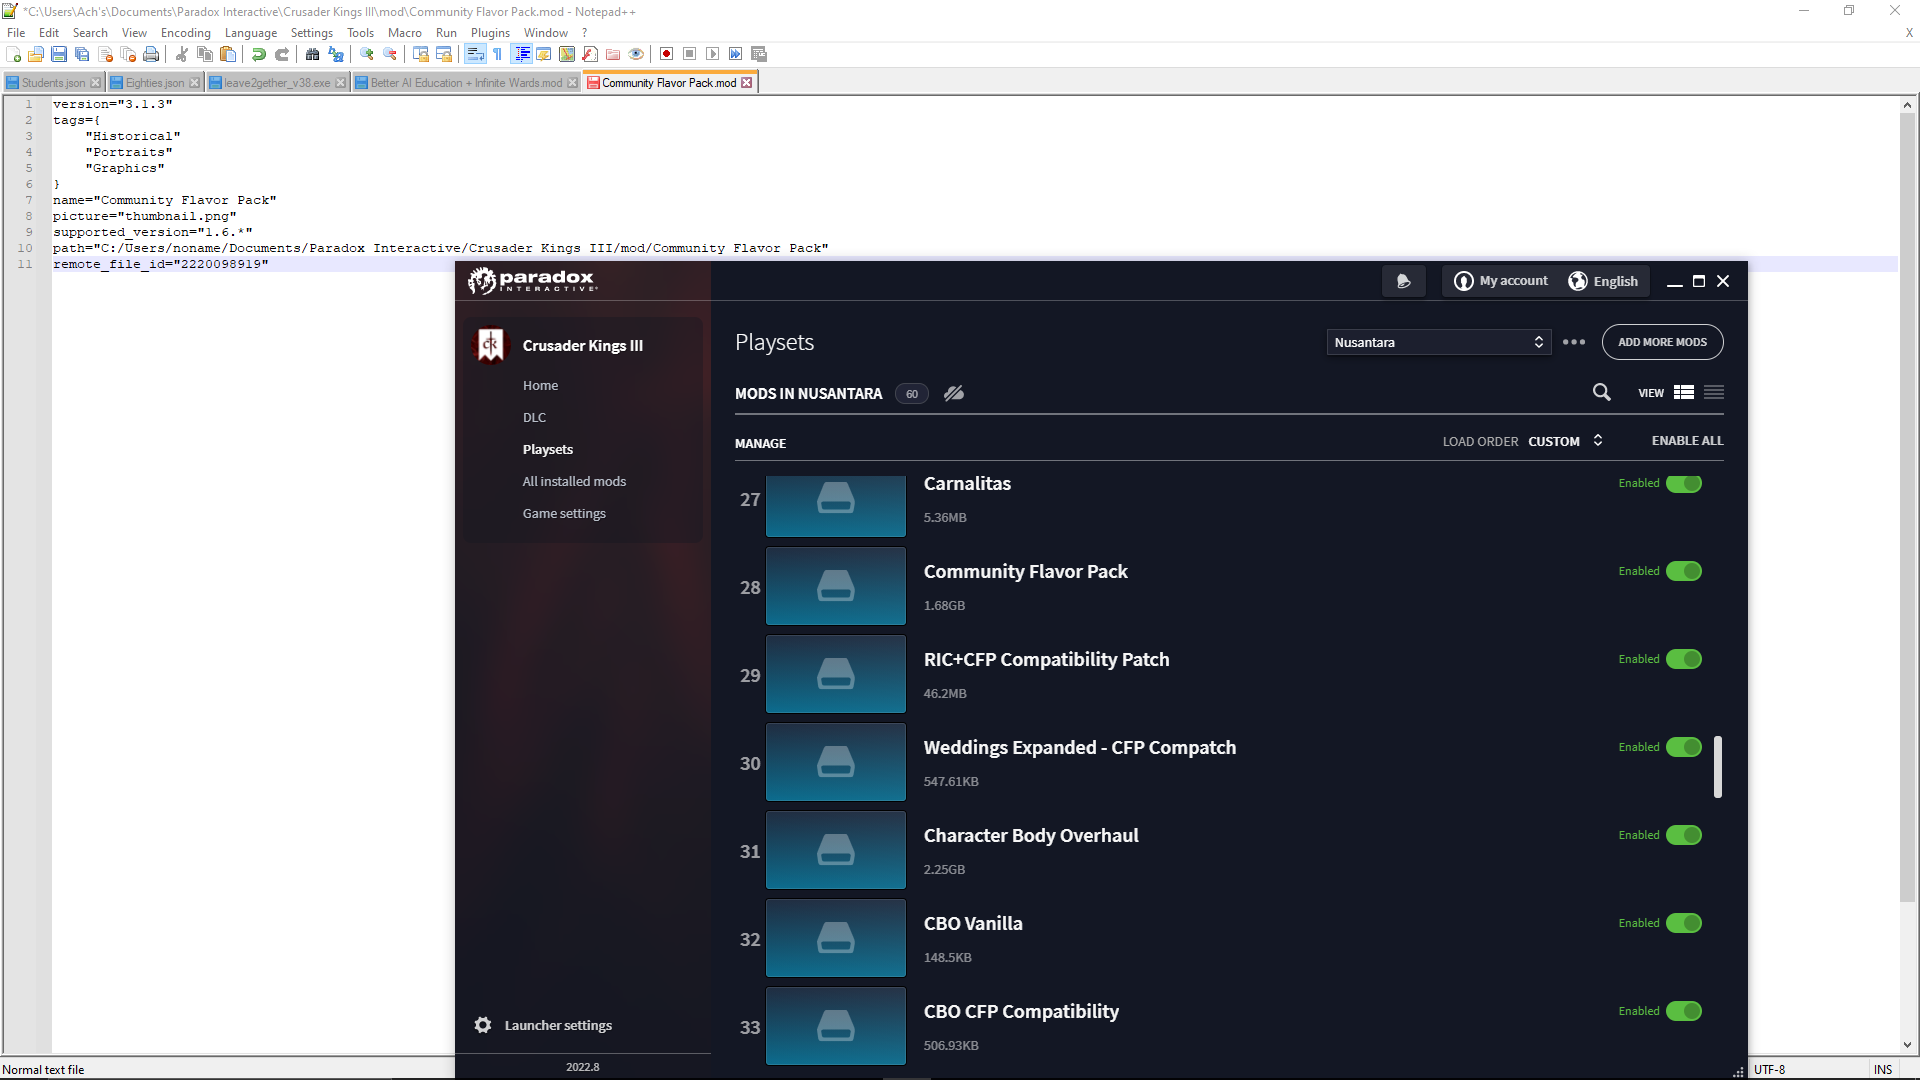Click the list view icon for mods

[1714, 392]
